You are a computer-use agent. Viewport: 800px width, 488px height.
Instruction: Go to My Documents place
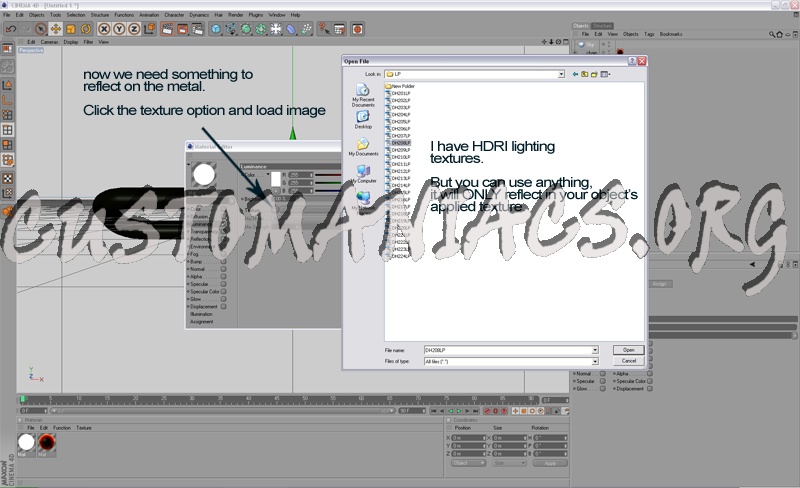click(x=363, y=147)
